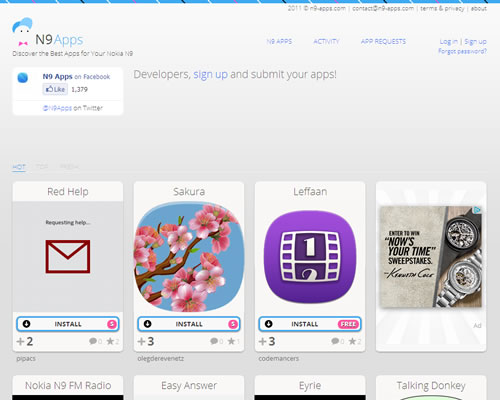Select the FRESH tab

pos(69,167)
